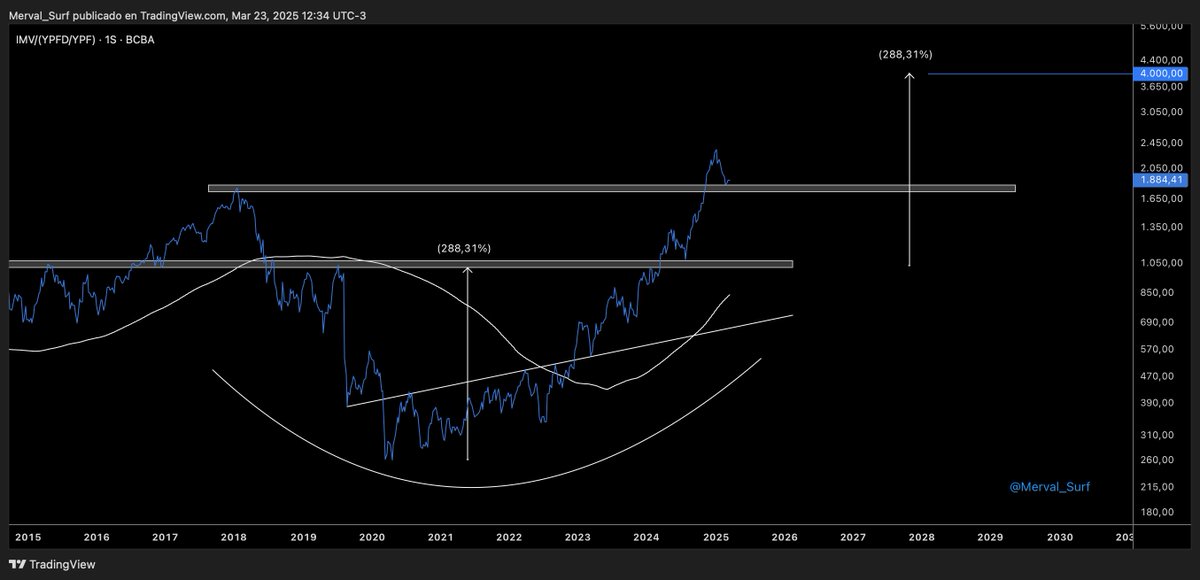Image resolution: width=1200 pixels, height=580 pixels.
Task: Click the 2024 label on time axis
Action: tap(647, 537)
